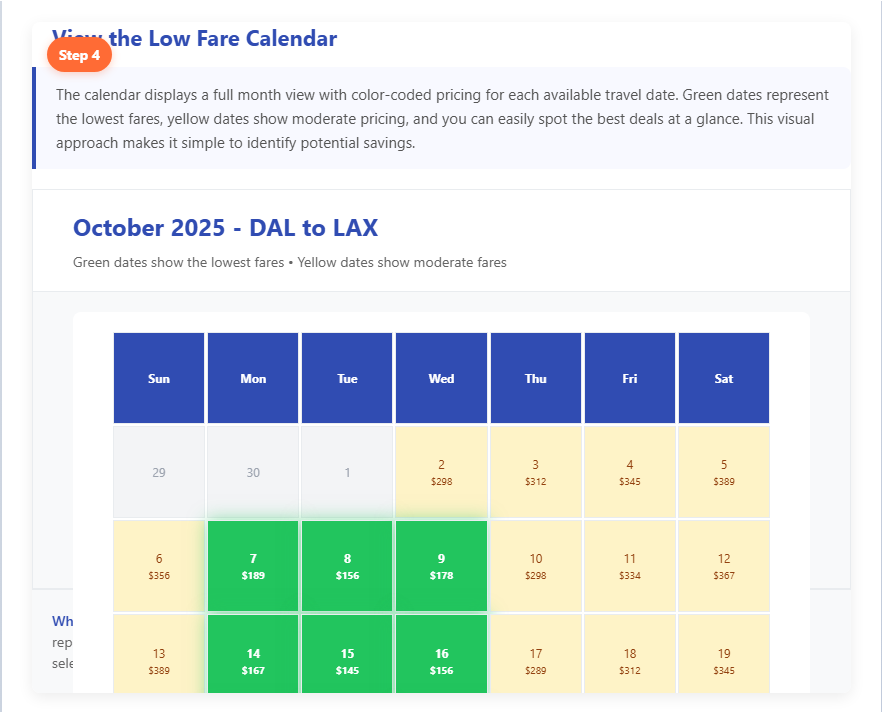Select October 6 fare of $356
The height and width of the screenshot is (712, 882).
click(159, 566)
